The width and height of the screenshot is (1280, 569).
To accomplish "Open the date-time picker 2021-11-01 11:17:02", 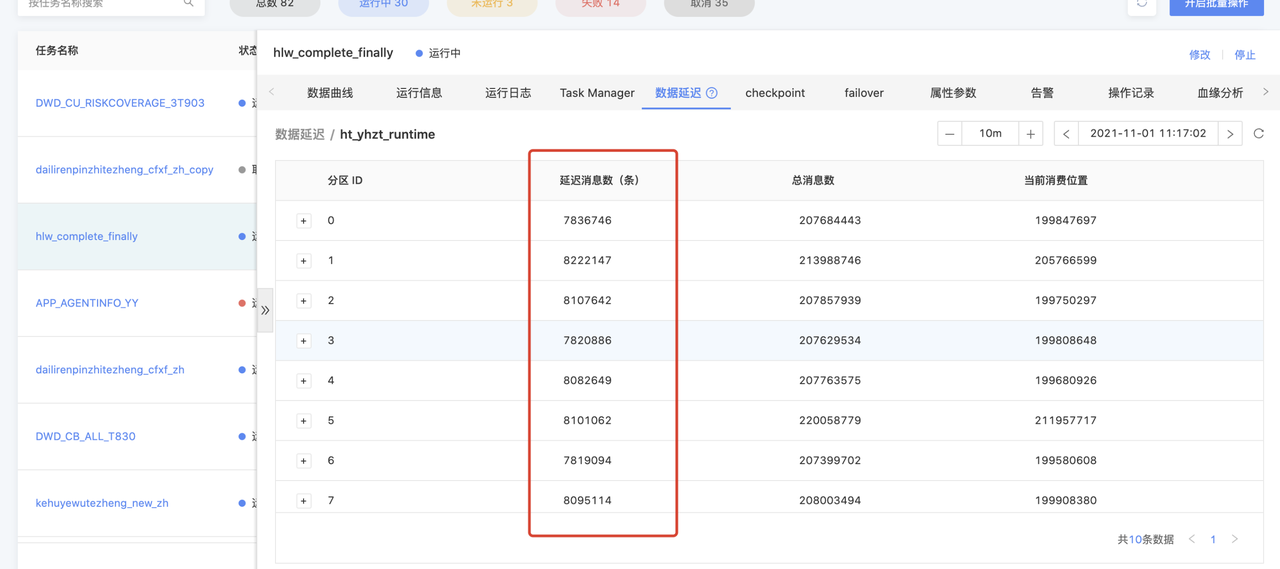I will tap(1148, 133).
